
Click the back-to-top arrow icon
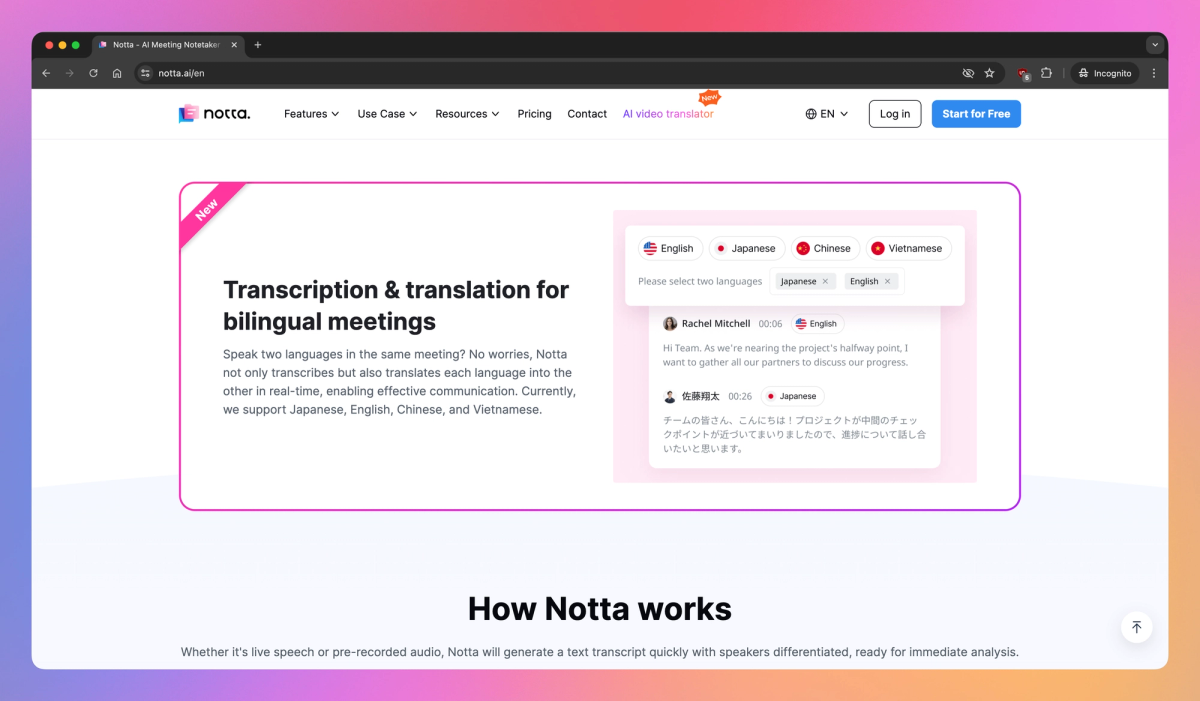click(1137, 627)
